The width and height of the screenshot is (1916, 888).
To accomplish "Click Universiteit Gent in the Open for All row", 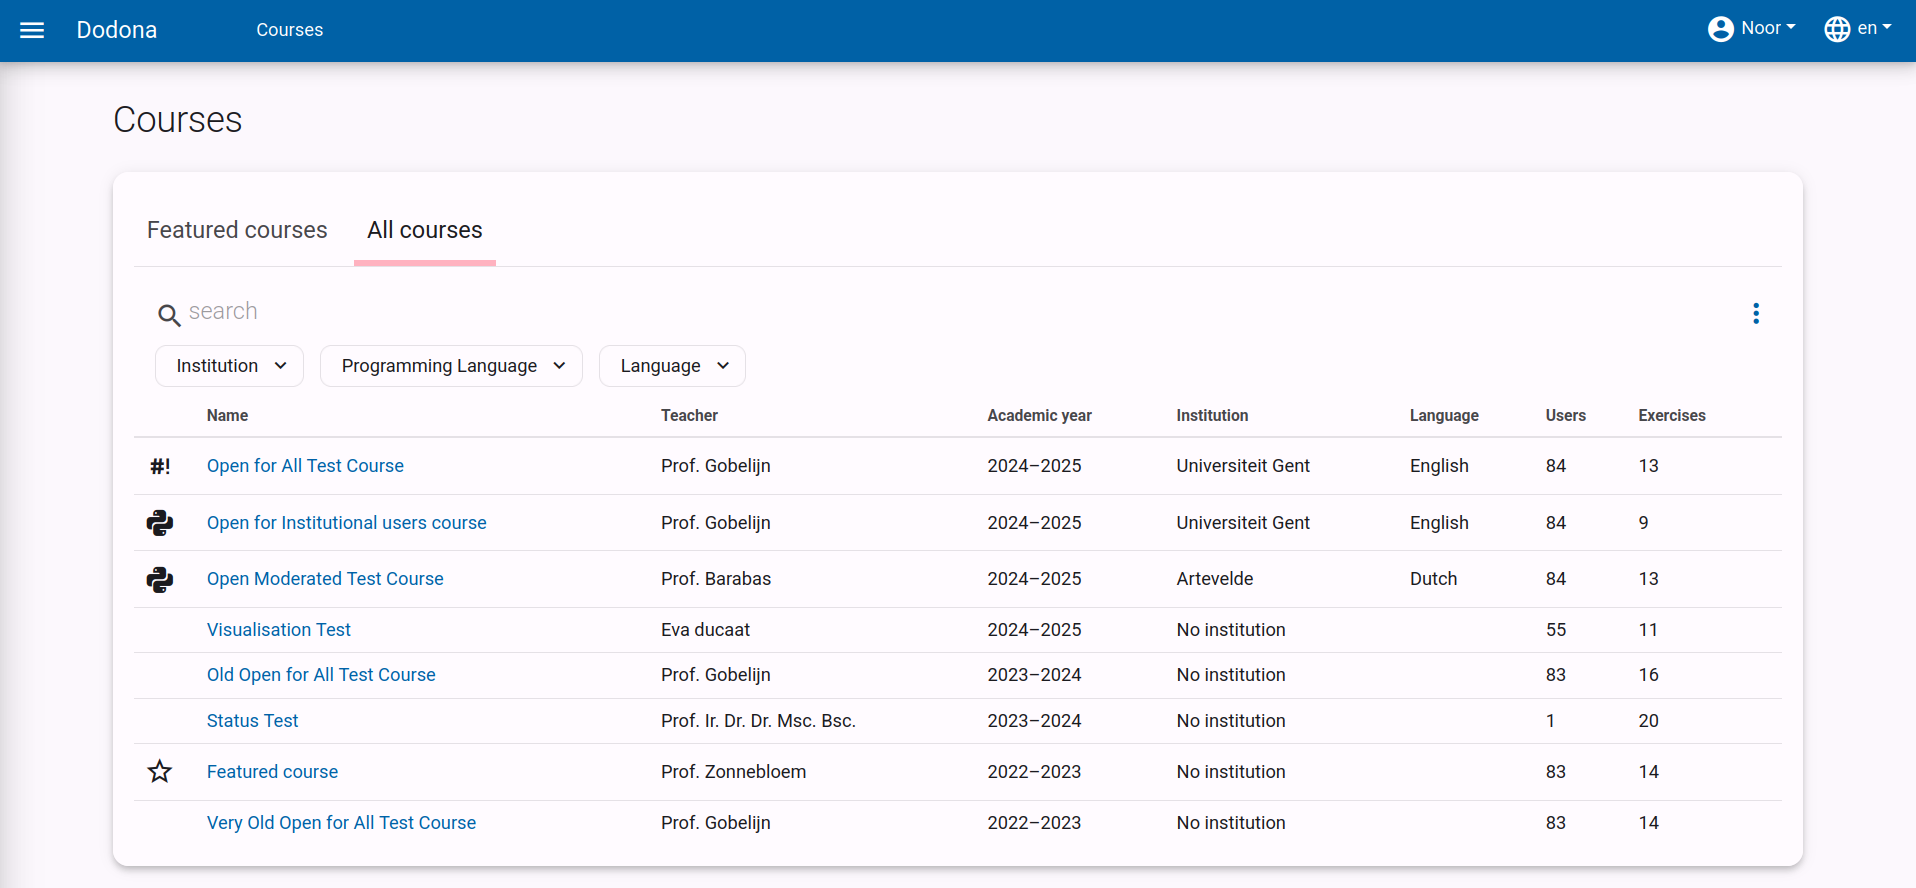I will point(1243,466).
